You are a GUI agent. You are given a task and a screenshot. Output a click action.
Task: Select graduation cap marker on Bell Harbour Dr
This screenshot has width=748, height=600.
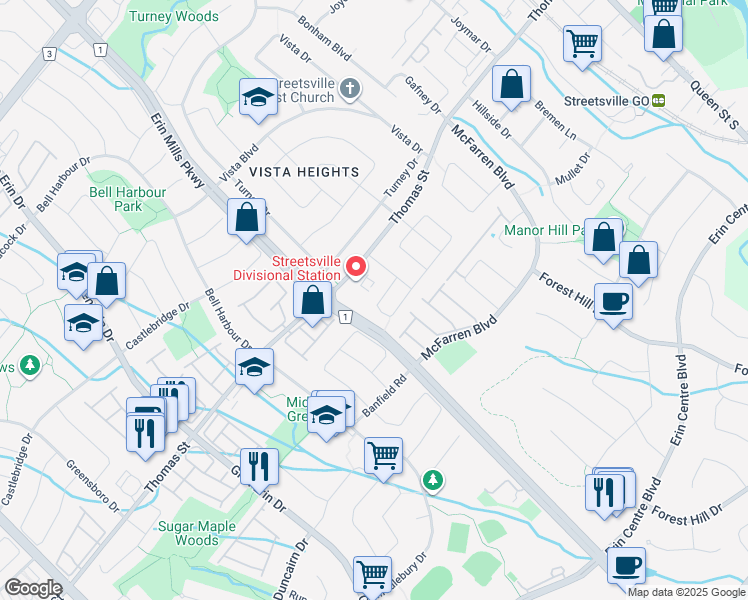tap(254, 371)
